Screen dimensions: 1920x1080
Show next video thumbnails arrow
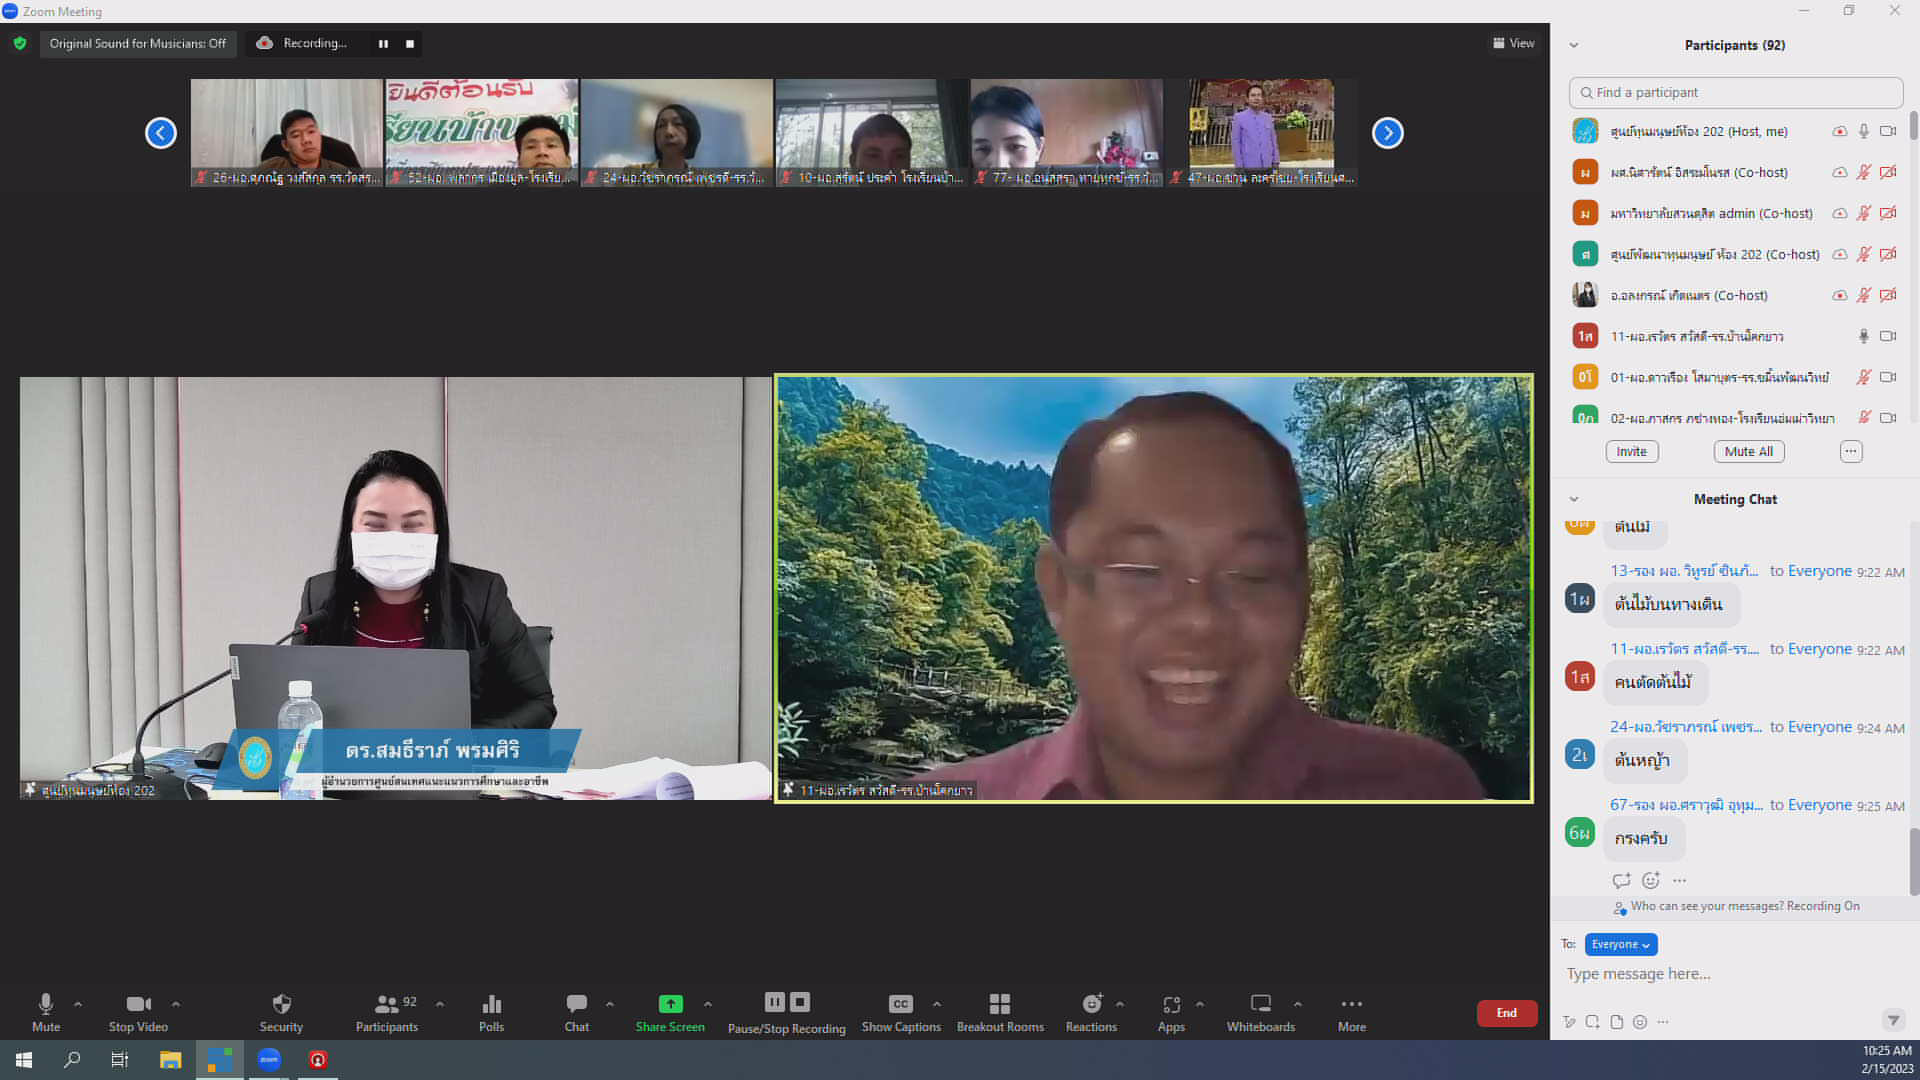pos(1387,133)
